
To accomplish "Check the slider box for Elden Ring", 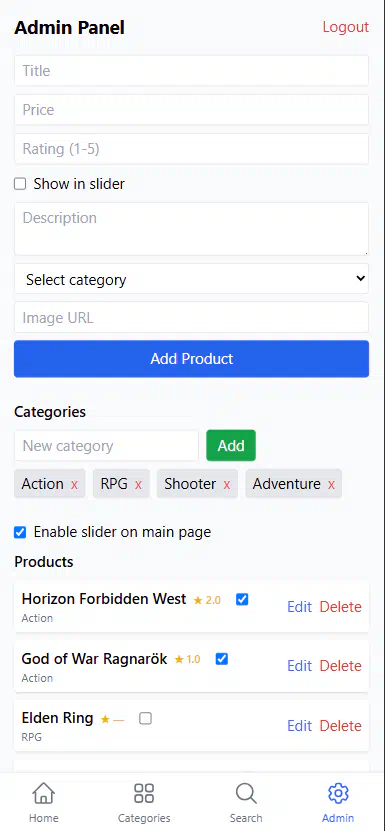I will pyautogui.click(x=145, y=719).
